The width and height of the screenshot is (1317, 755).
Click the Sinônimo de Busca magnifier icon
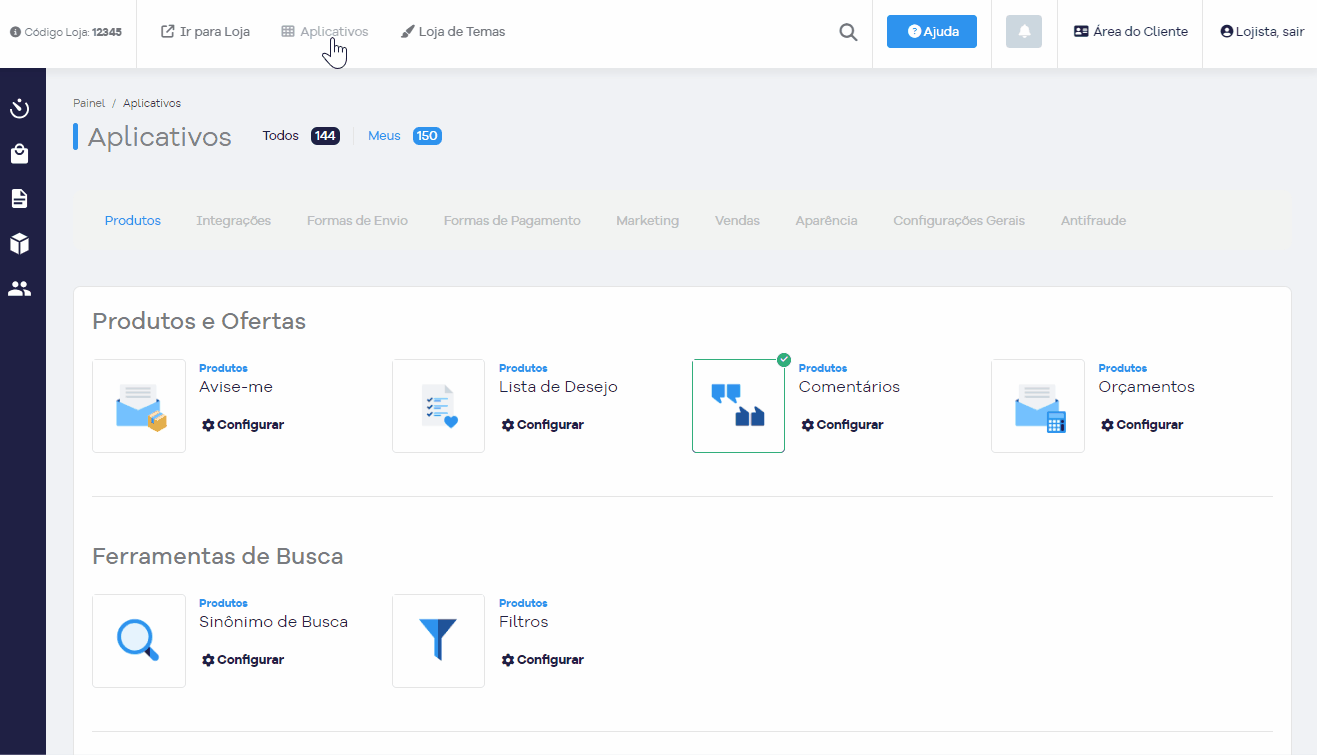pos(139,641)
